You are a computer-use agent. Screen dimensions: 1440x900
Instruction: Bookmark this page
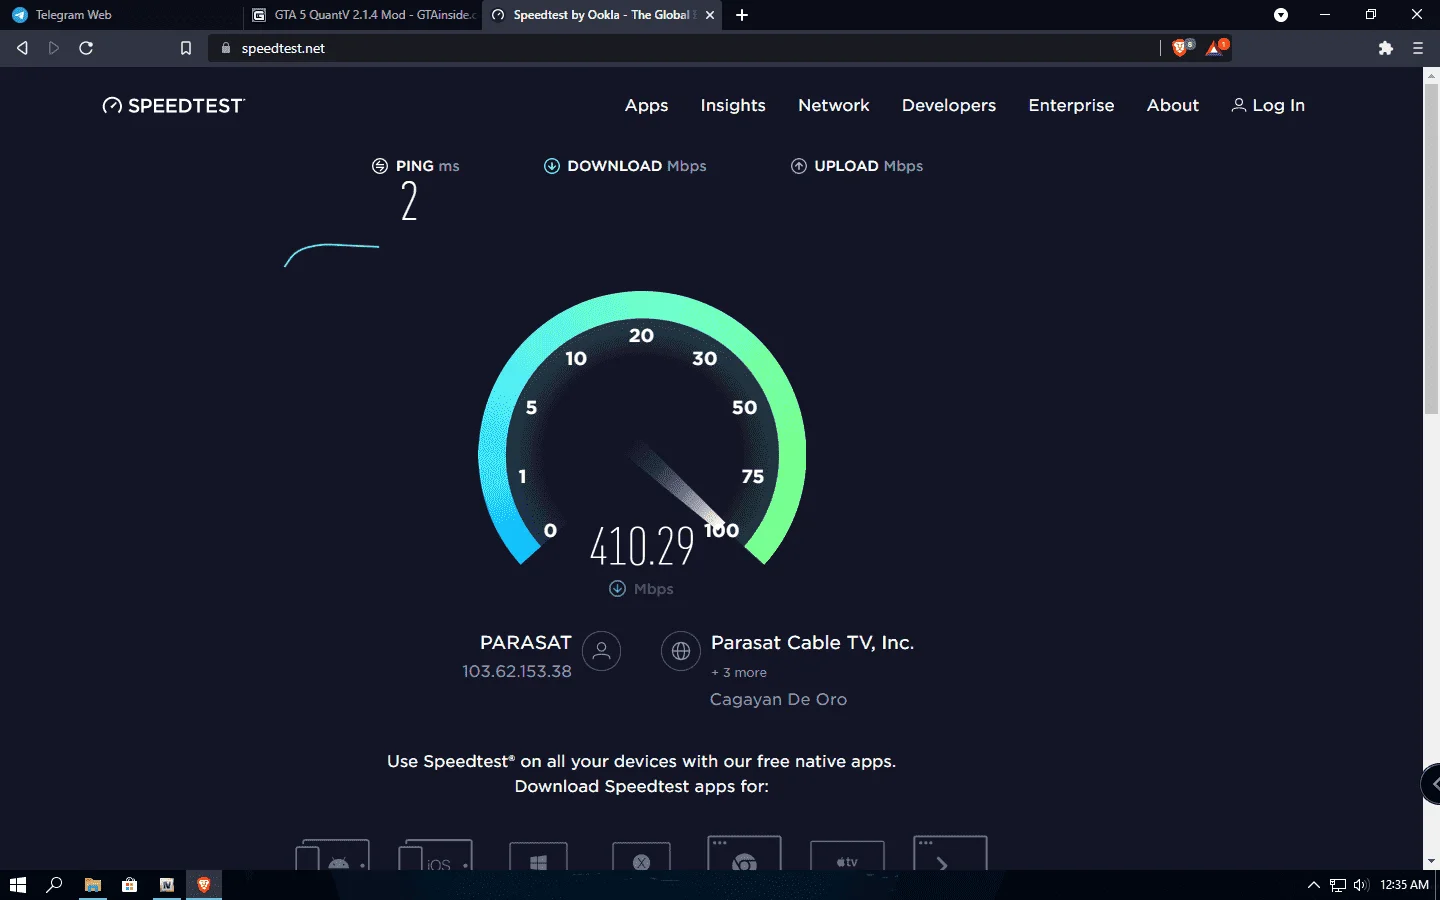pos(185,48)
